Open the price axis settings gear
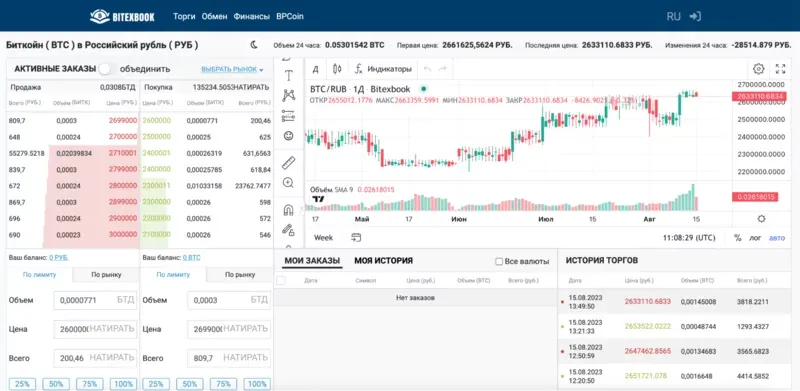Screen dimensions: 800x391 (x=761, y=218)
